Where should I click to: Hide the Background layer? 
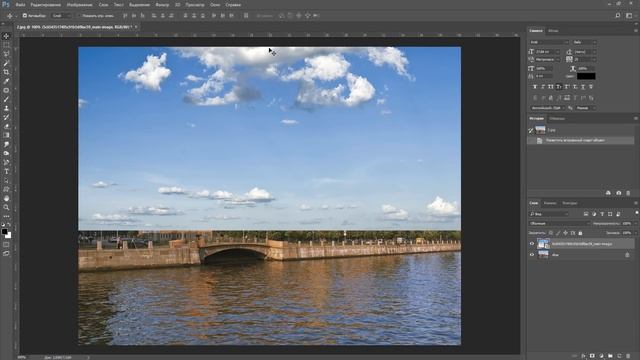[x=531, y=255]
